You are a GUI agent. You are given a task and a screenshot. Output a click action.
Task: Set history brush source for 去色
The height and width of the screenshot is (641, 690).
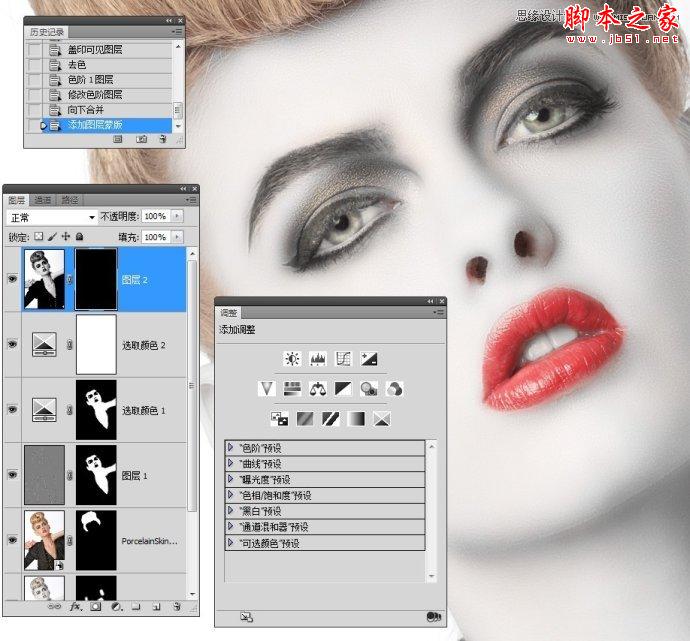(34, 65)
